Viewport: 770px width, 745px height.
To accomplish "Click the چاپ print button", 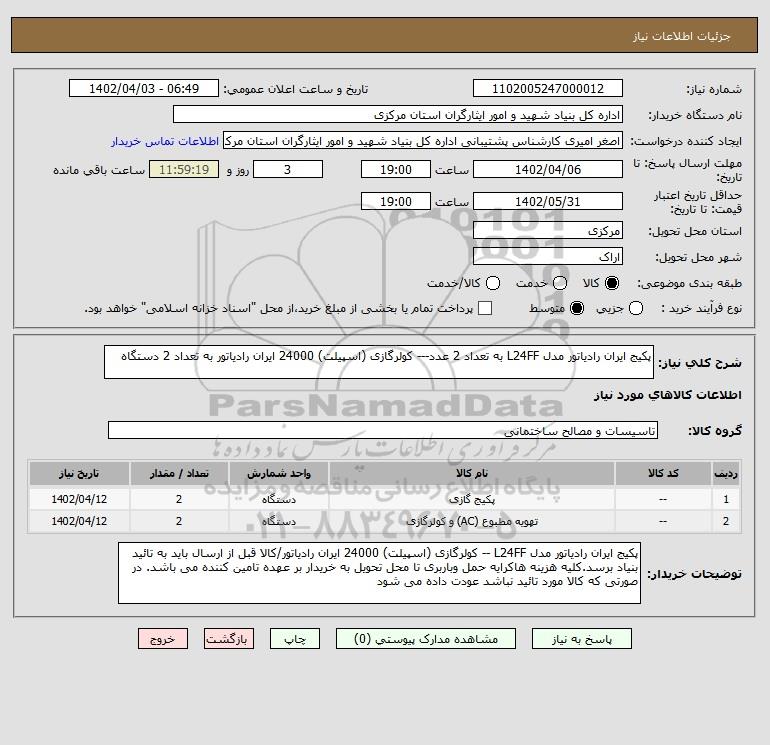I will tap(295, 639).
